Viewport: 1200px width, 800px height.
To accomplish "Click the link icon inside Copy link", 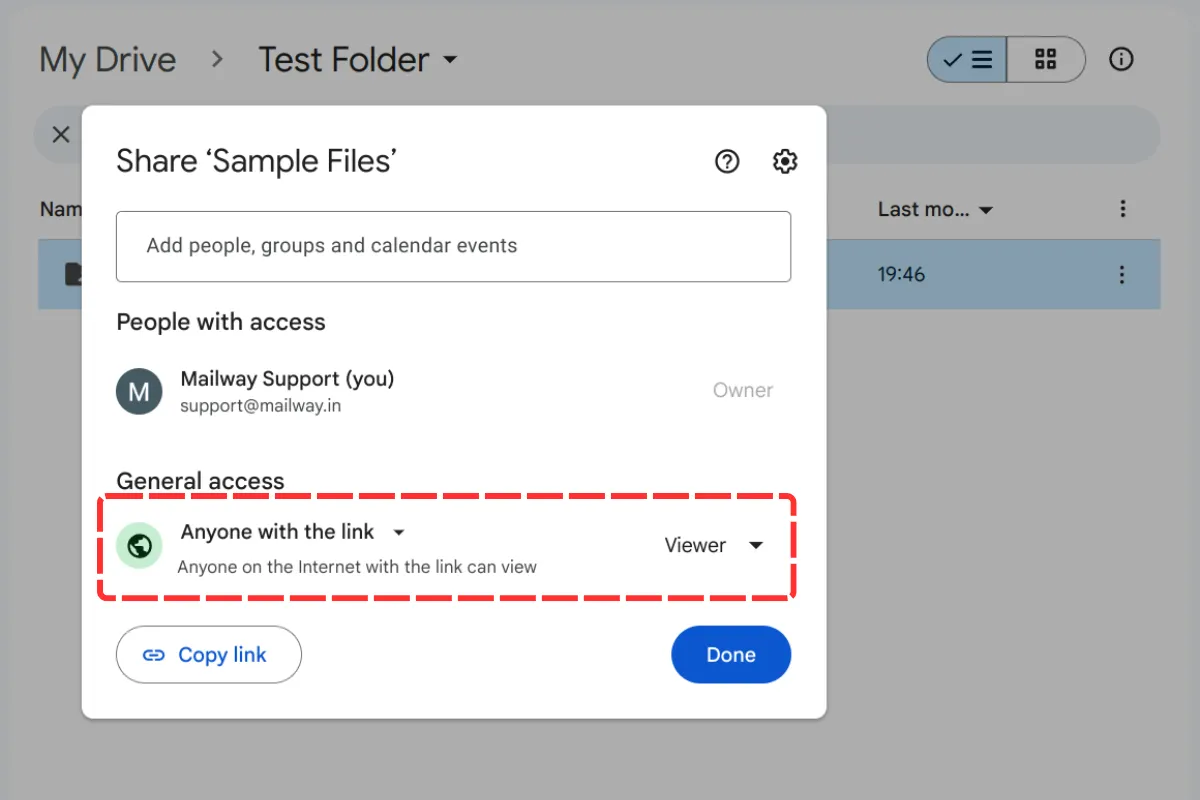I will point(156,654).
